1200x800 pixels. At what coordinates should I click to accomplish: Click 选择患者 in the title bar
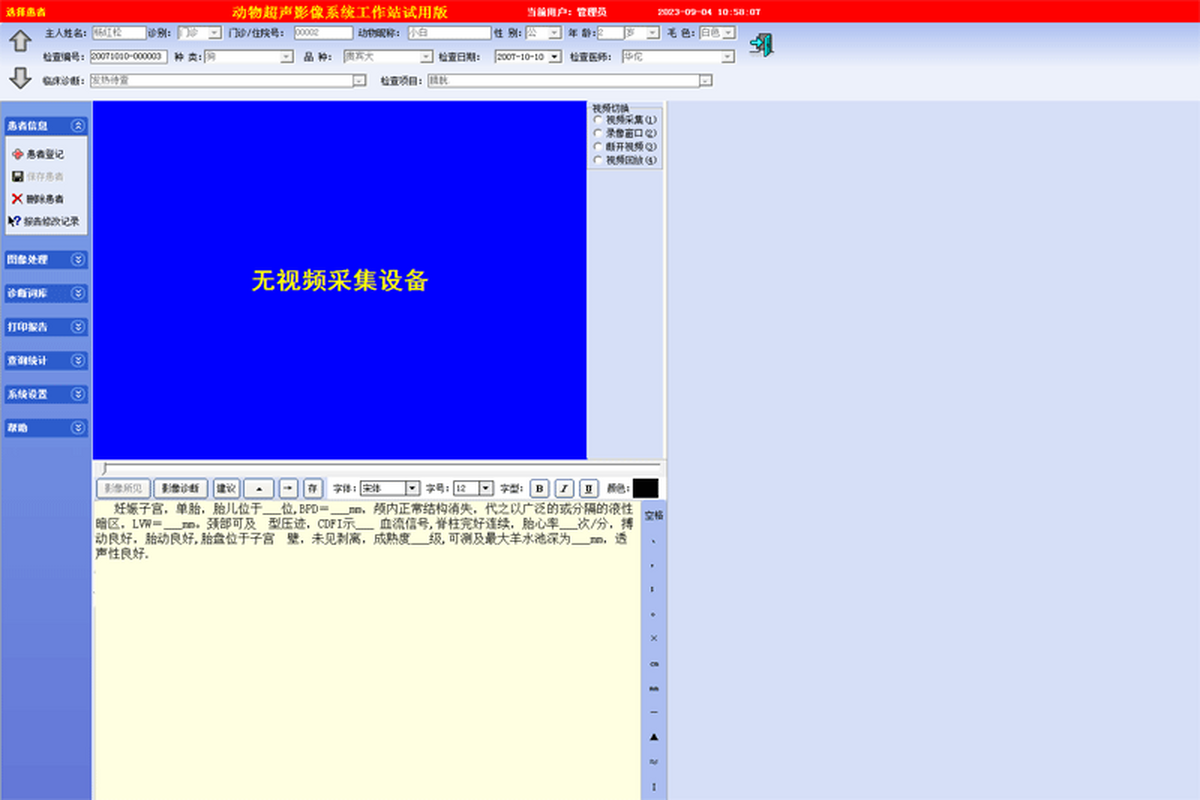click(25, 12)
